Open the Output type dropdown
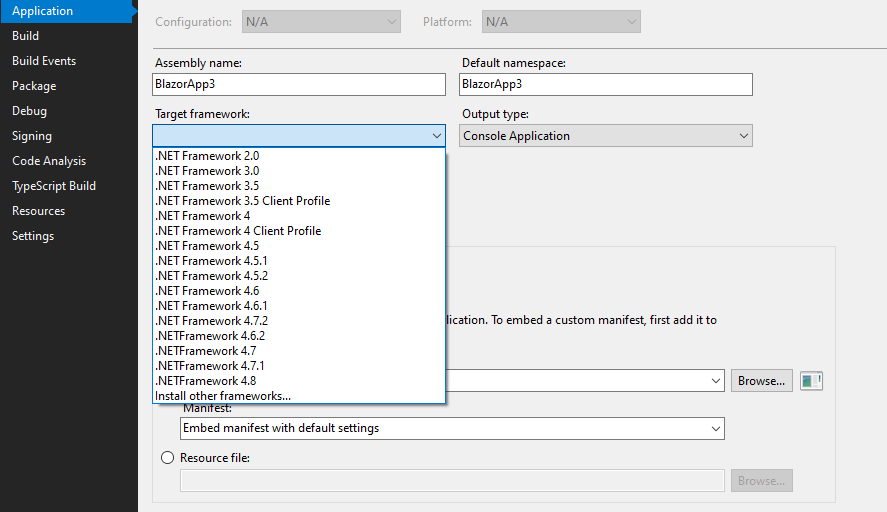Screen dimensions: 887x512 point(606,136)
